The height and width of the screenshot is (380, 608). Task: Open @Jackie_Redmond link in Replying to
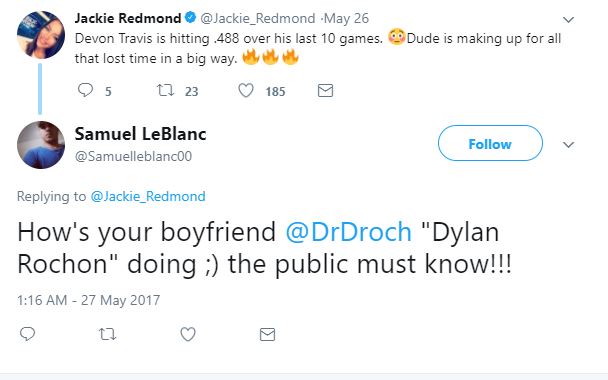(x=148, y=196)
